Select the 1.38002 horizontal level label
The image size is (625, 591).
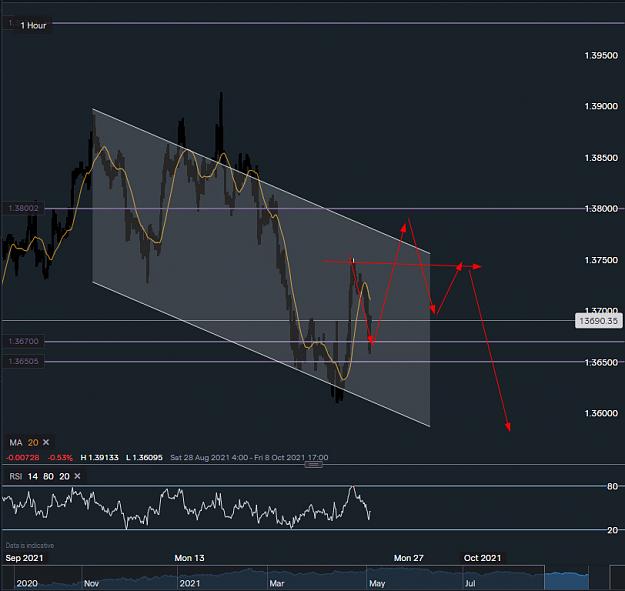[x=23, y=208]
